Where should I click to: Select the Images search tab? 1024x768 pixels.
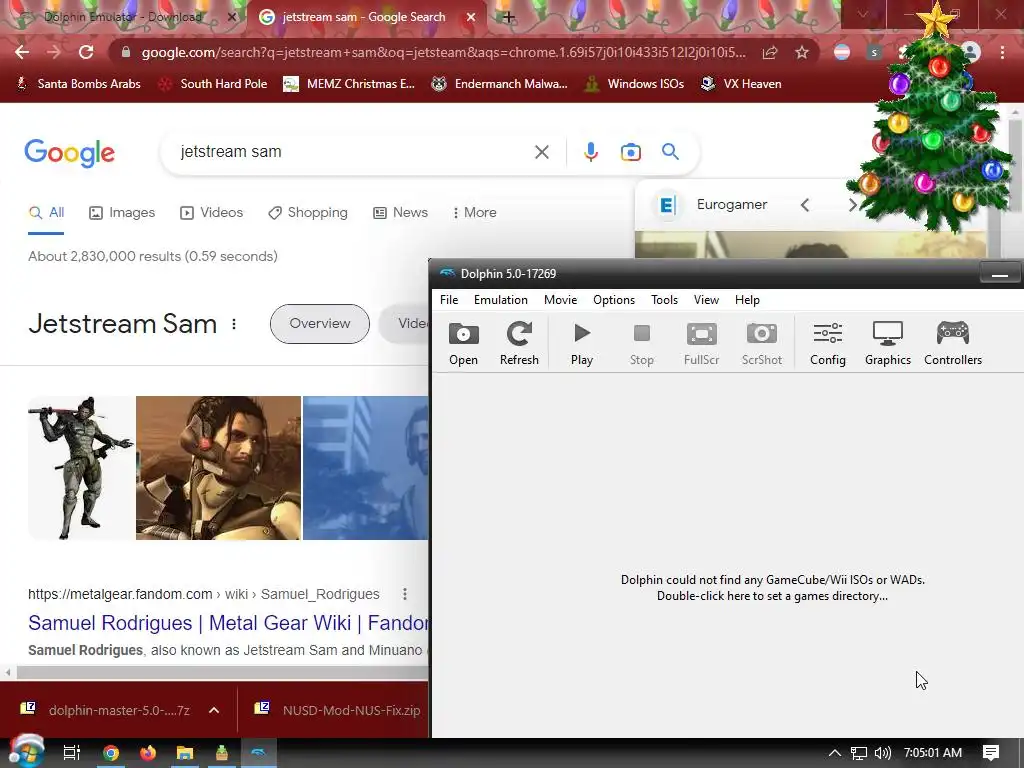[122, 213]
